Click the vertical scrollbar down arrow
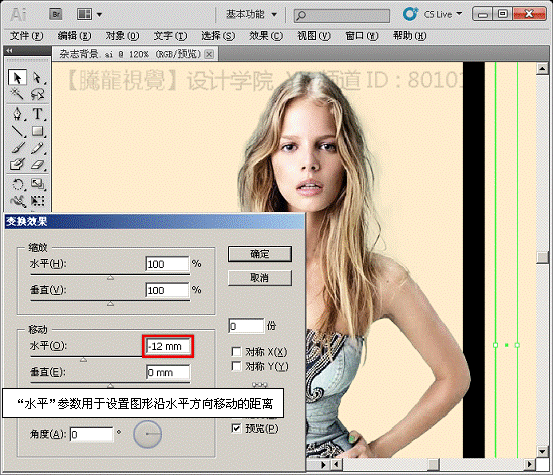Image resolution: width=553 pixels, height=475 pixels. (542, 451)
